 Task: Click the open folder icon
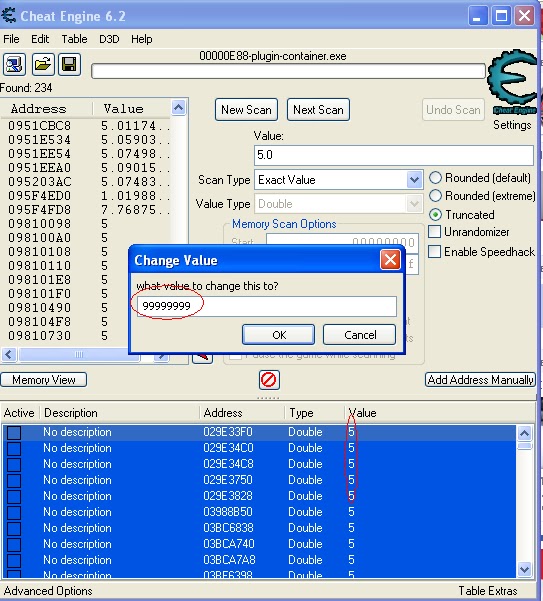(43, 64)
